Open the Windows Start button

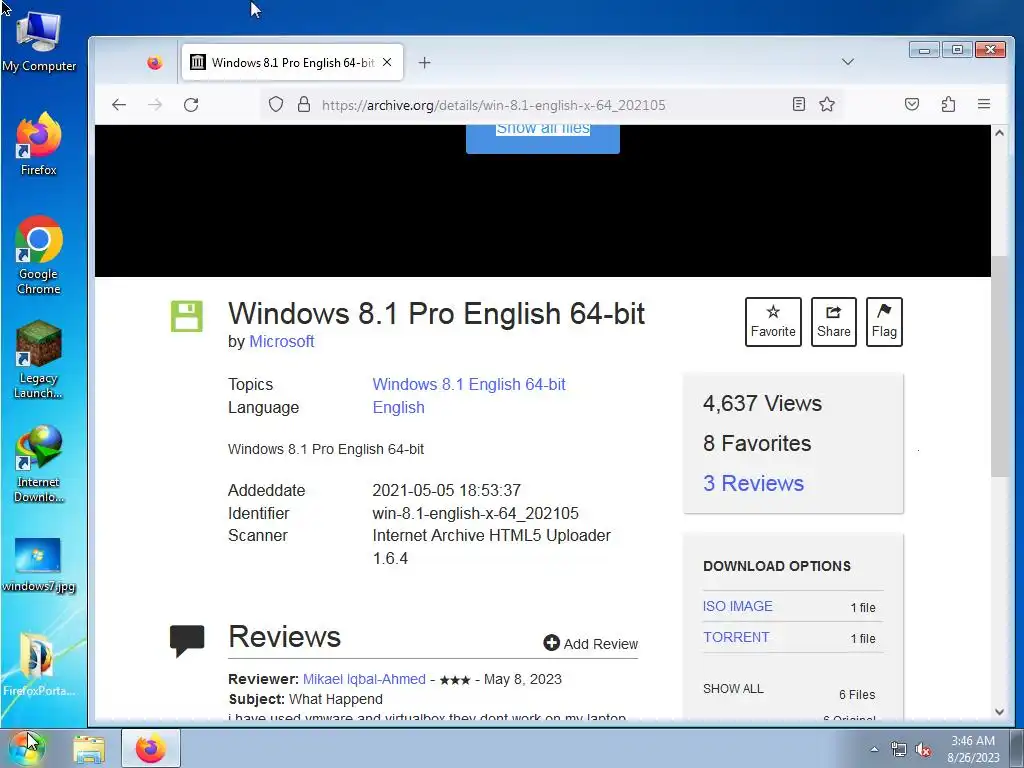click(x=27, y=748)
